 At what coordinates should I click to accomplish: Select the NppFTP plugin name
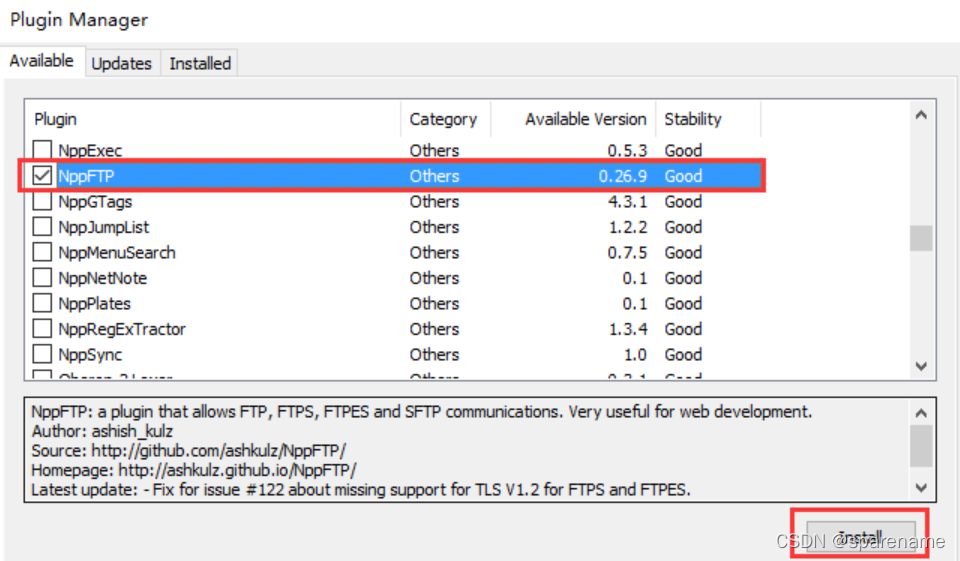86,176
